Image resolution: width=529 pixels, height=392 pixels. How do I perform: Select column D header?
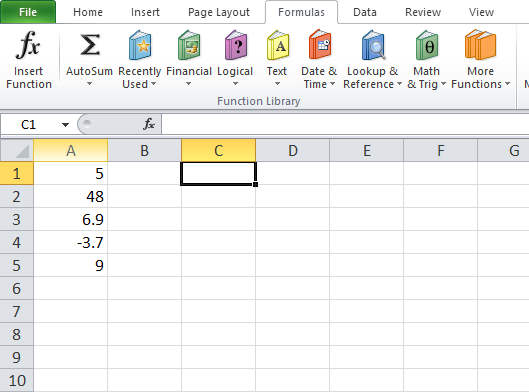(x=293, y=150)
